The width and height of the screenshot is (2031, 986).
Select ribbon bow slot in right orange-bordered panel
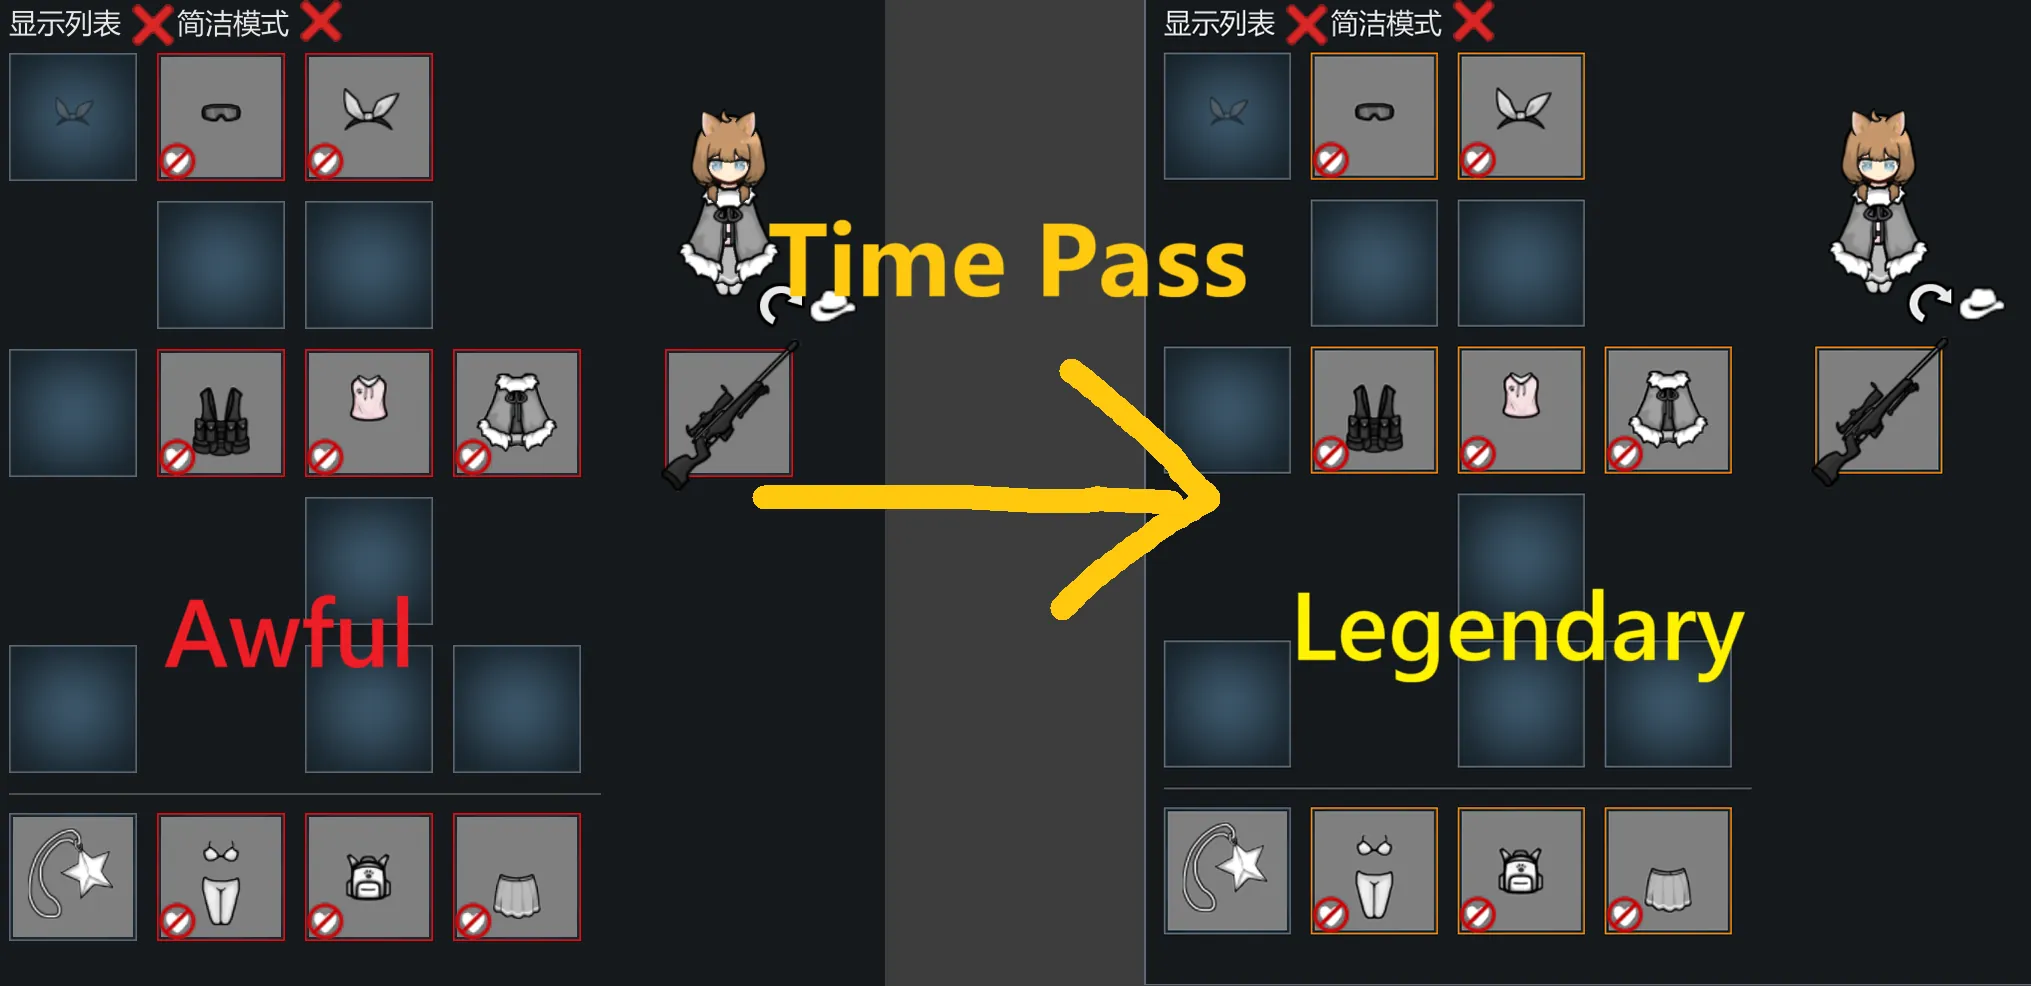[x=1521, y=116]
